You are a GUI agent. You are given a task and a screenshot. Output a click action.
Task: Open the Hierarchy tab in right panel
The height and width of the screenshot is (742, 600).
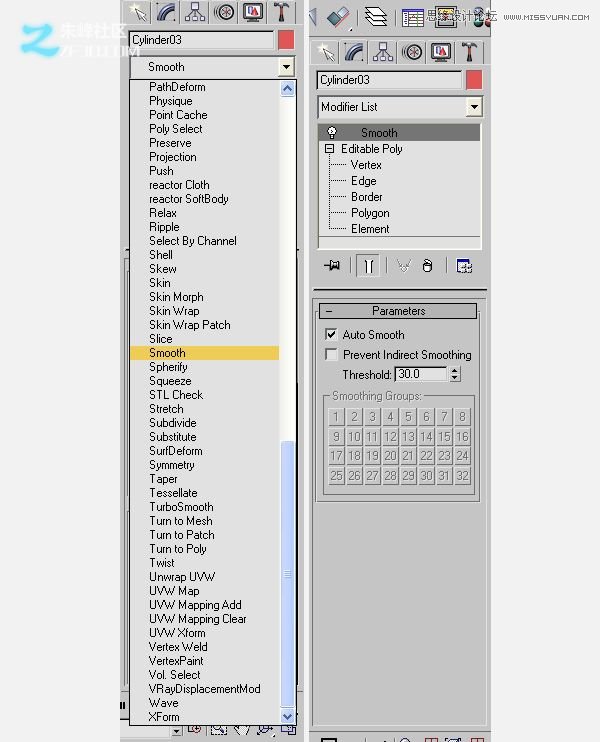pos(383,52)
